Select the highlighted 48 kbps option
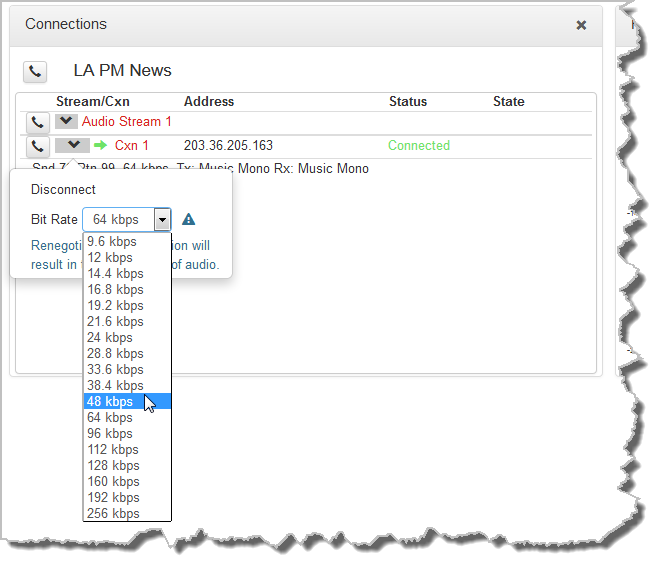 [x=127, y=402]
